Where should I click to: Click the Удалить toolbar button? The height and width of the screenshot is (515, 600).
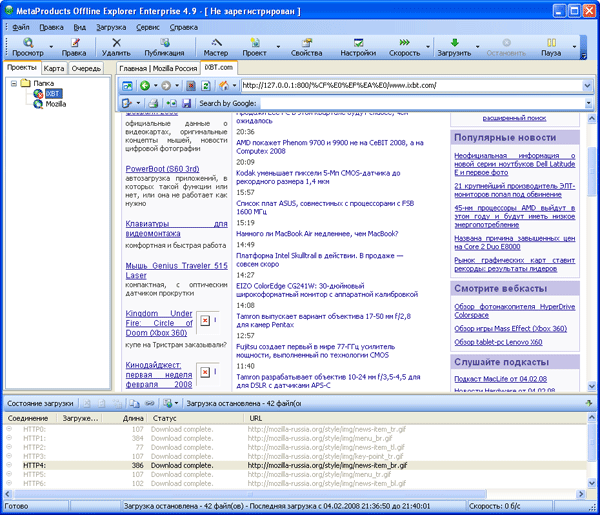[115, 48]
